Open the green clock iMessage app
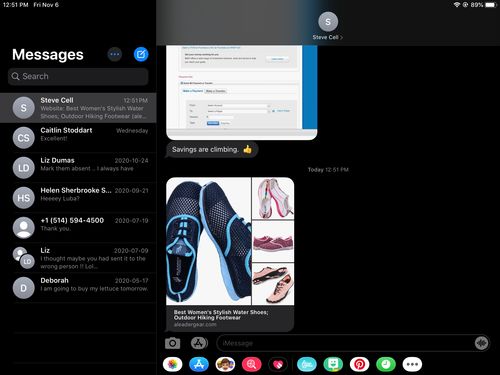This screenshot has height=375, width=500. (x=386, y=364)
